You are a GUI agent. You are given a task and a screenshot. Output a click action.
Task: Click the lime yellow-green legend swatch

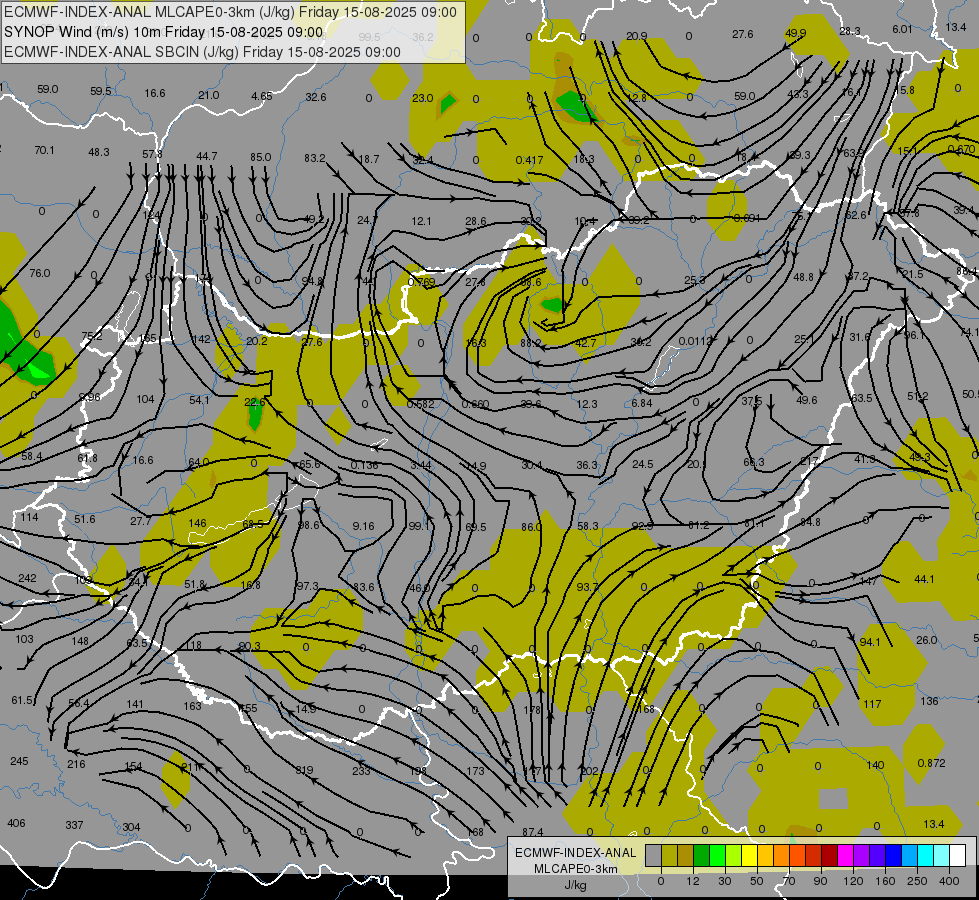point(733,856)
